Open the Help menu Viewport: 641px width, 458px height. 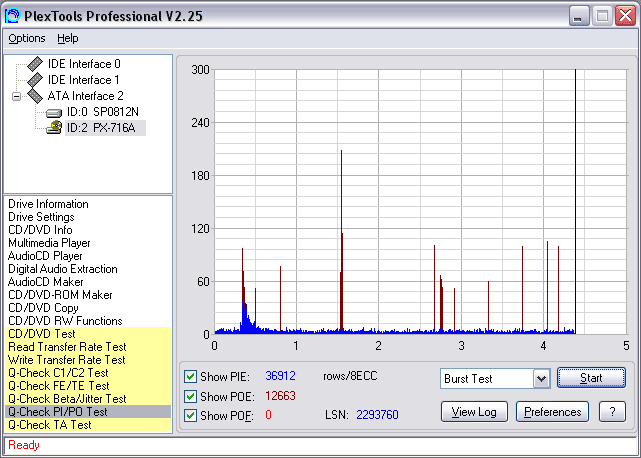67,38
